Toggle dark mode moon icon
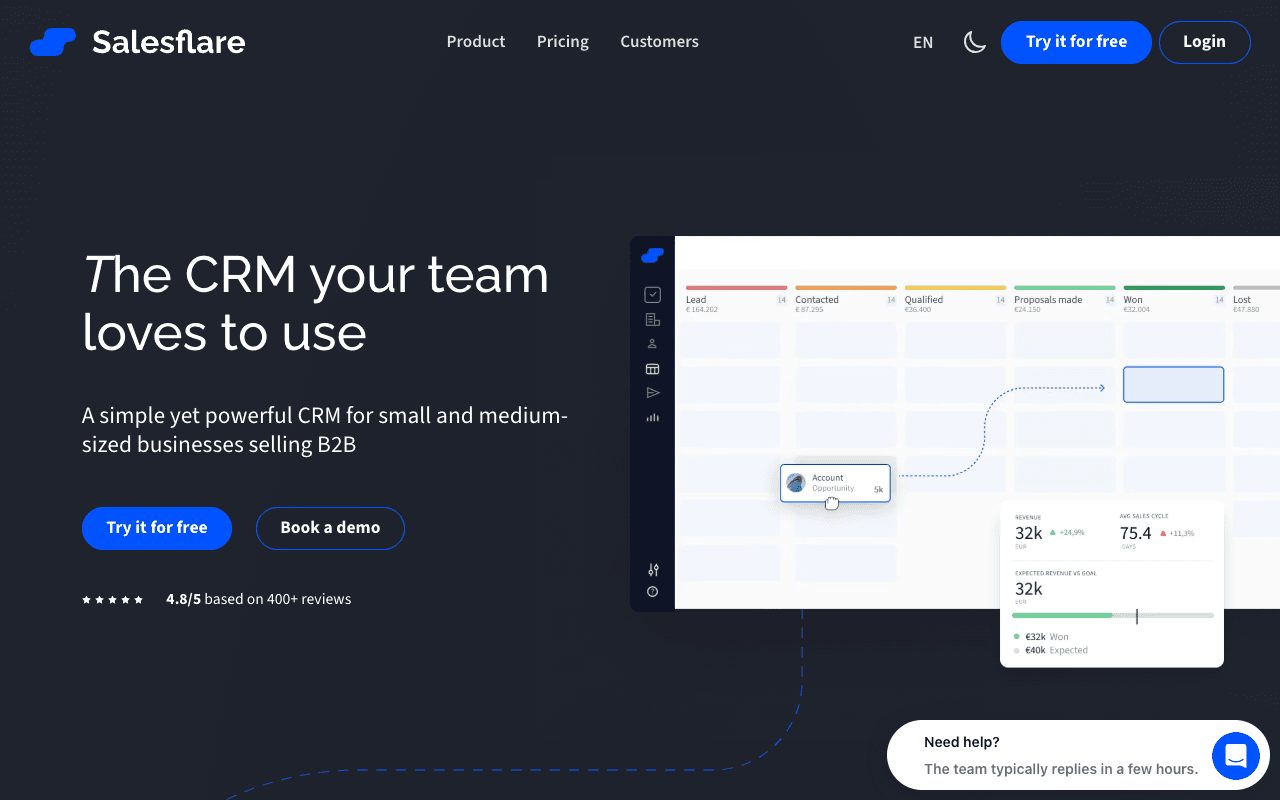Image resolution: width=1280 pixels, height=800 pixels. (x=975, y=42)
